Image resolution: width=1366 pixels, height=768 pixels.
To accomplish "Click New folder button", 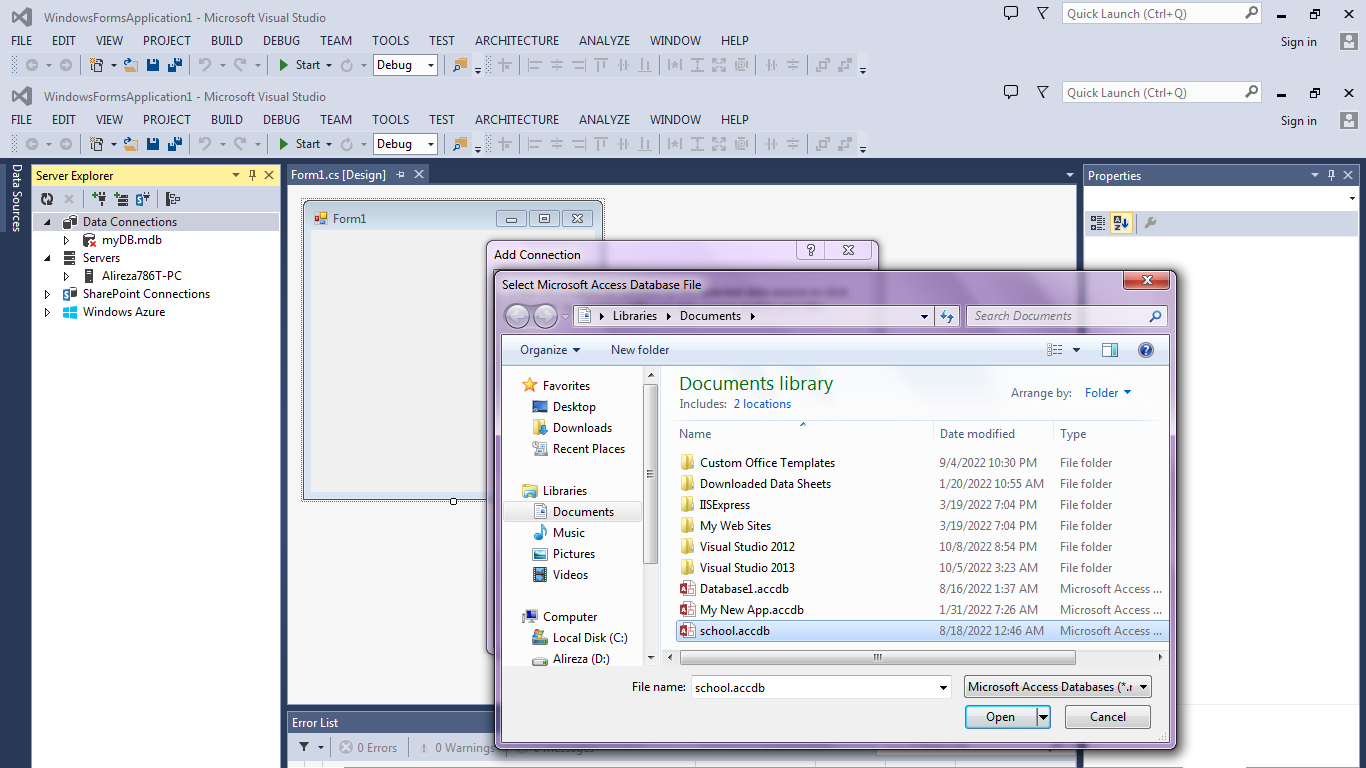I will click(x=640, y=350).
